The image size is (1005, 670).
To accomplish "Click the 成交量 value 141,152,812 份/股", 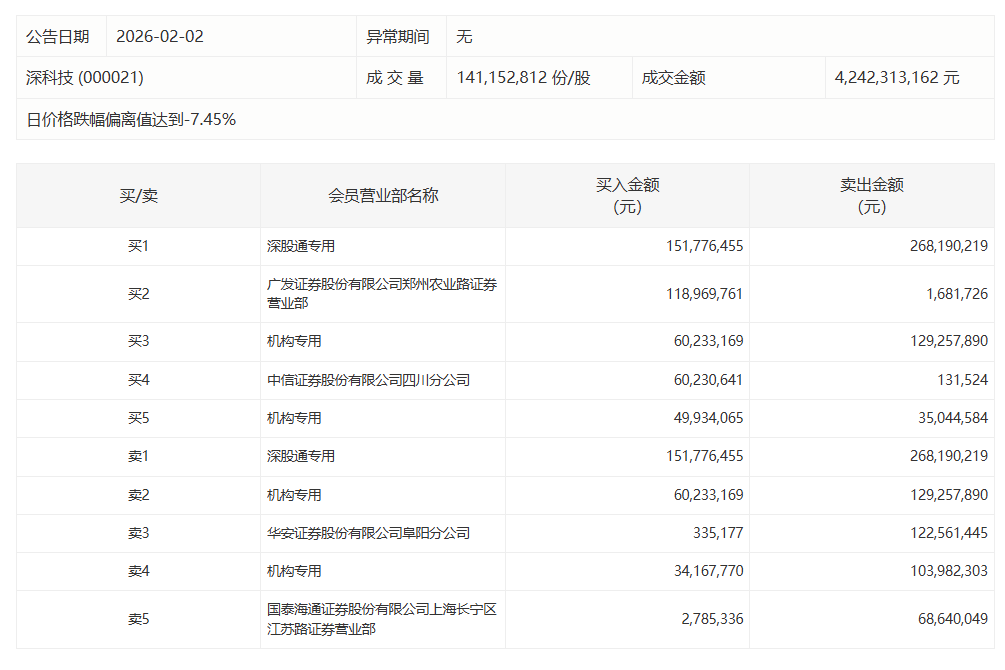I will point(523,78).
